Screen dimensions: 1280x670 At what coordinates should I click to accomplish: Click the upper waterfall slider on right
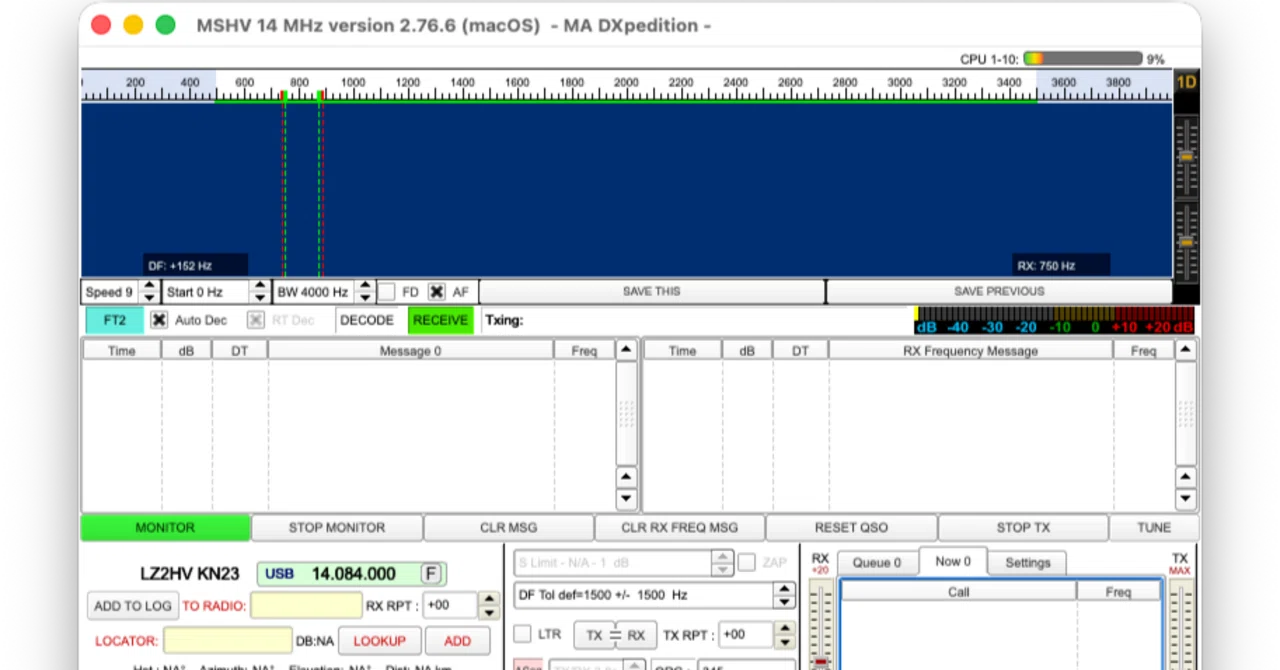pos(1186,157)
